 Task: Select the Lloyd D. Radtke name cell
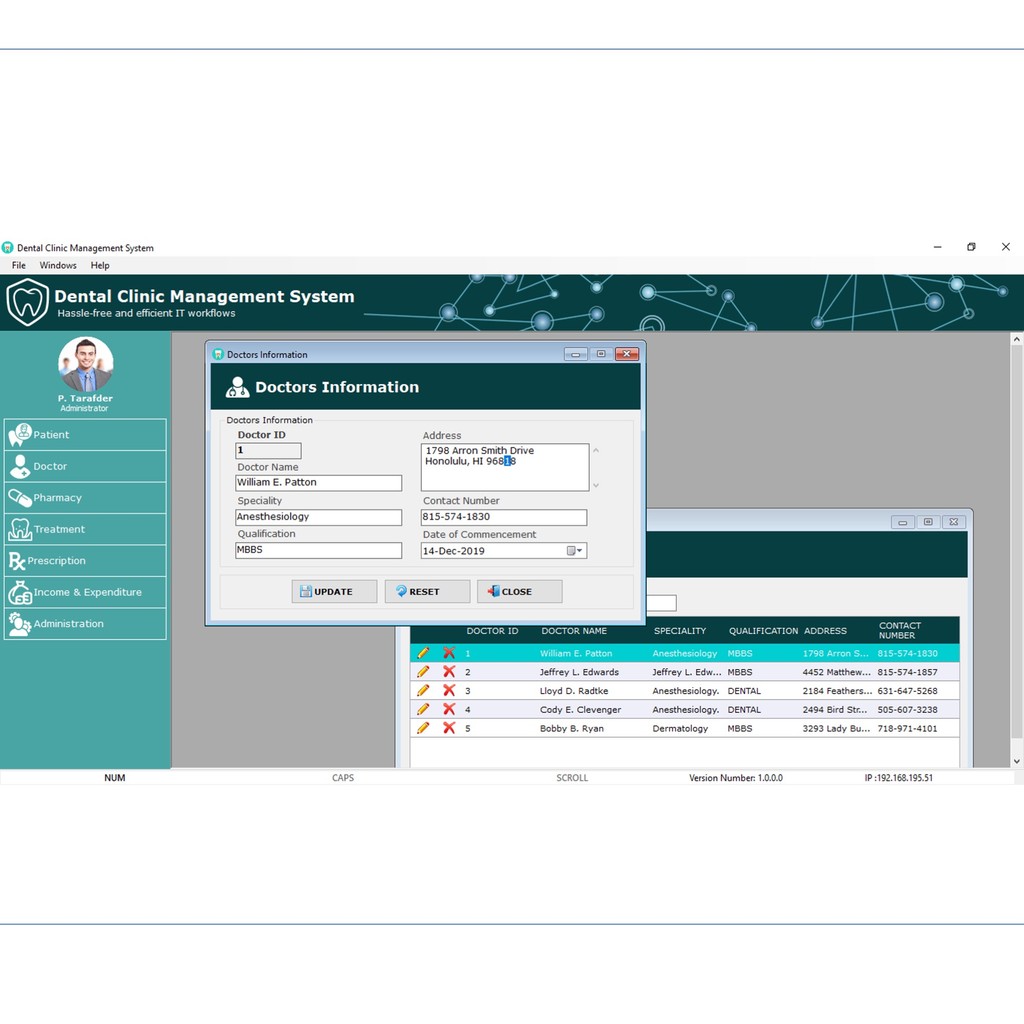click(574, 690)
